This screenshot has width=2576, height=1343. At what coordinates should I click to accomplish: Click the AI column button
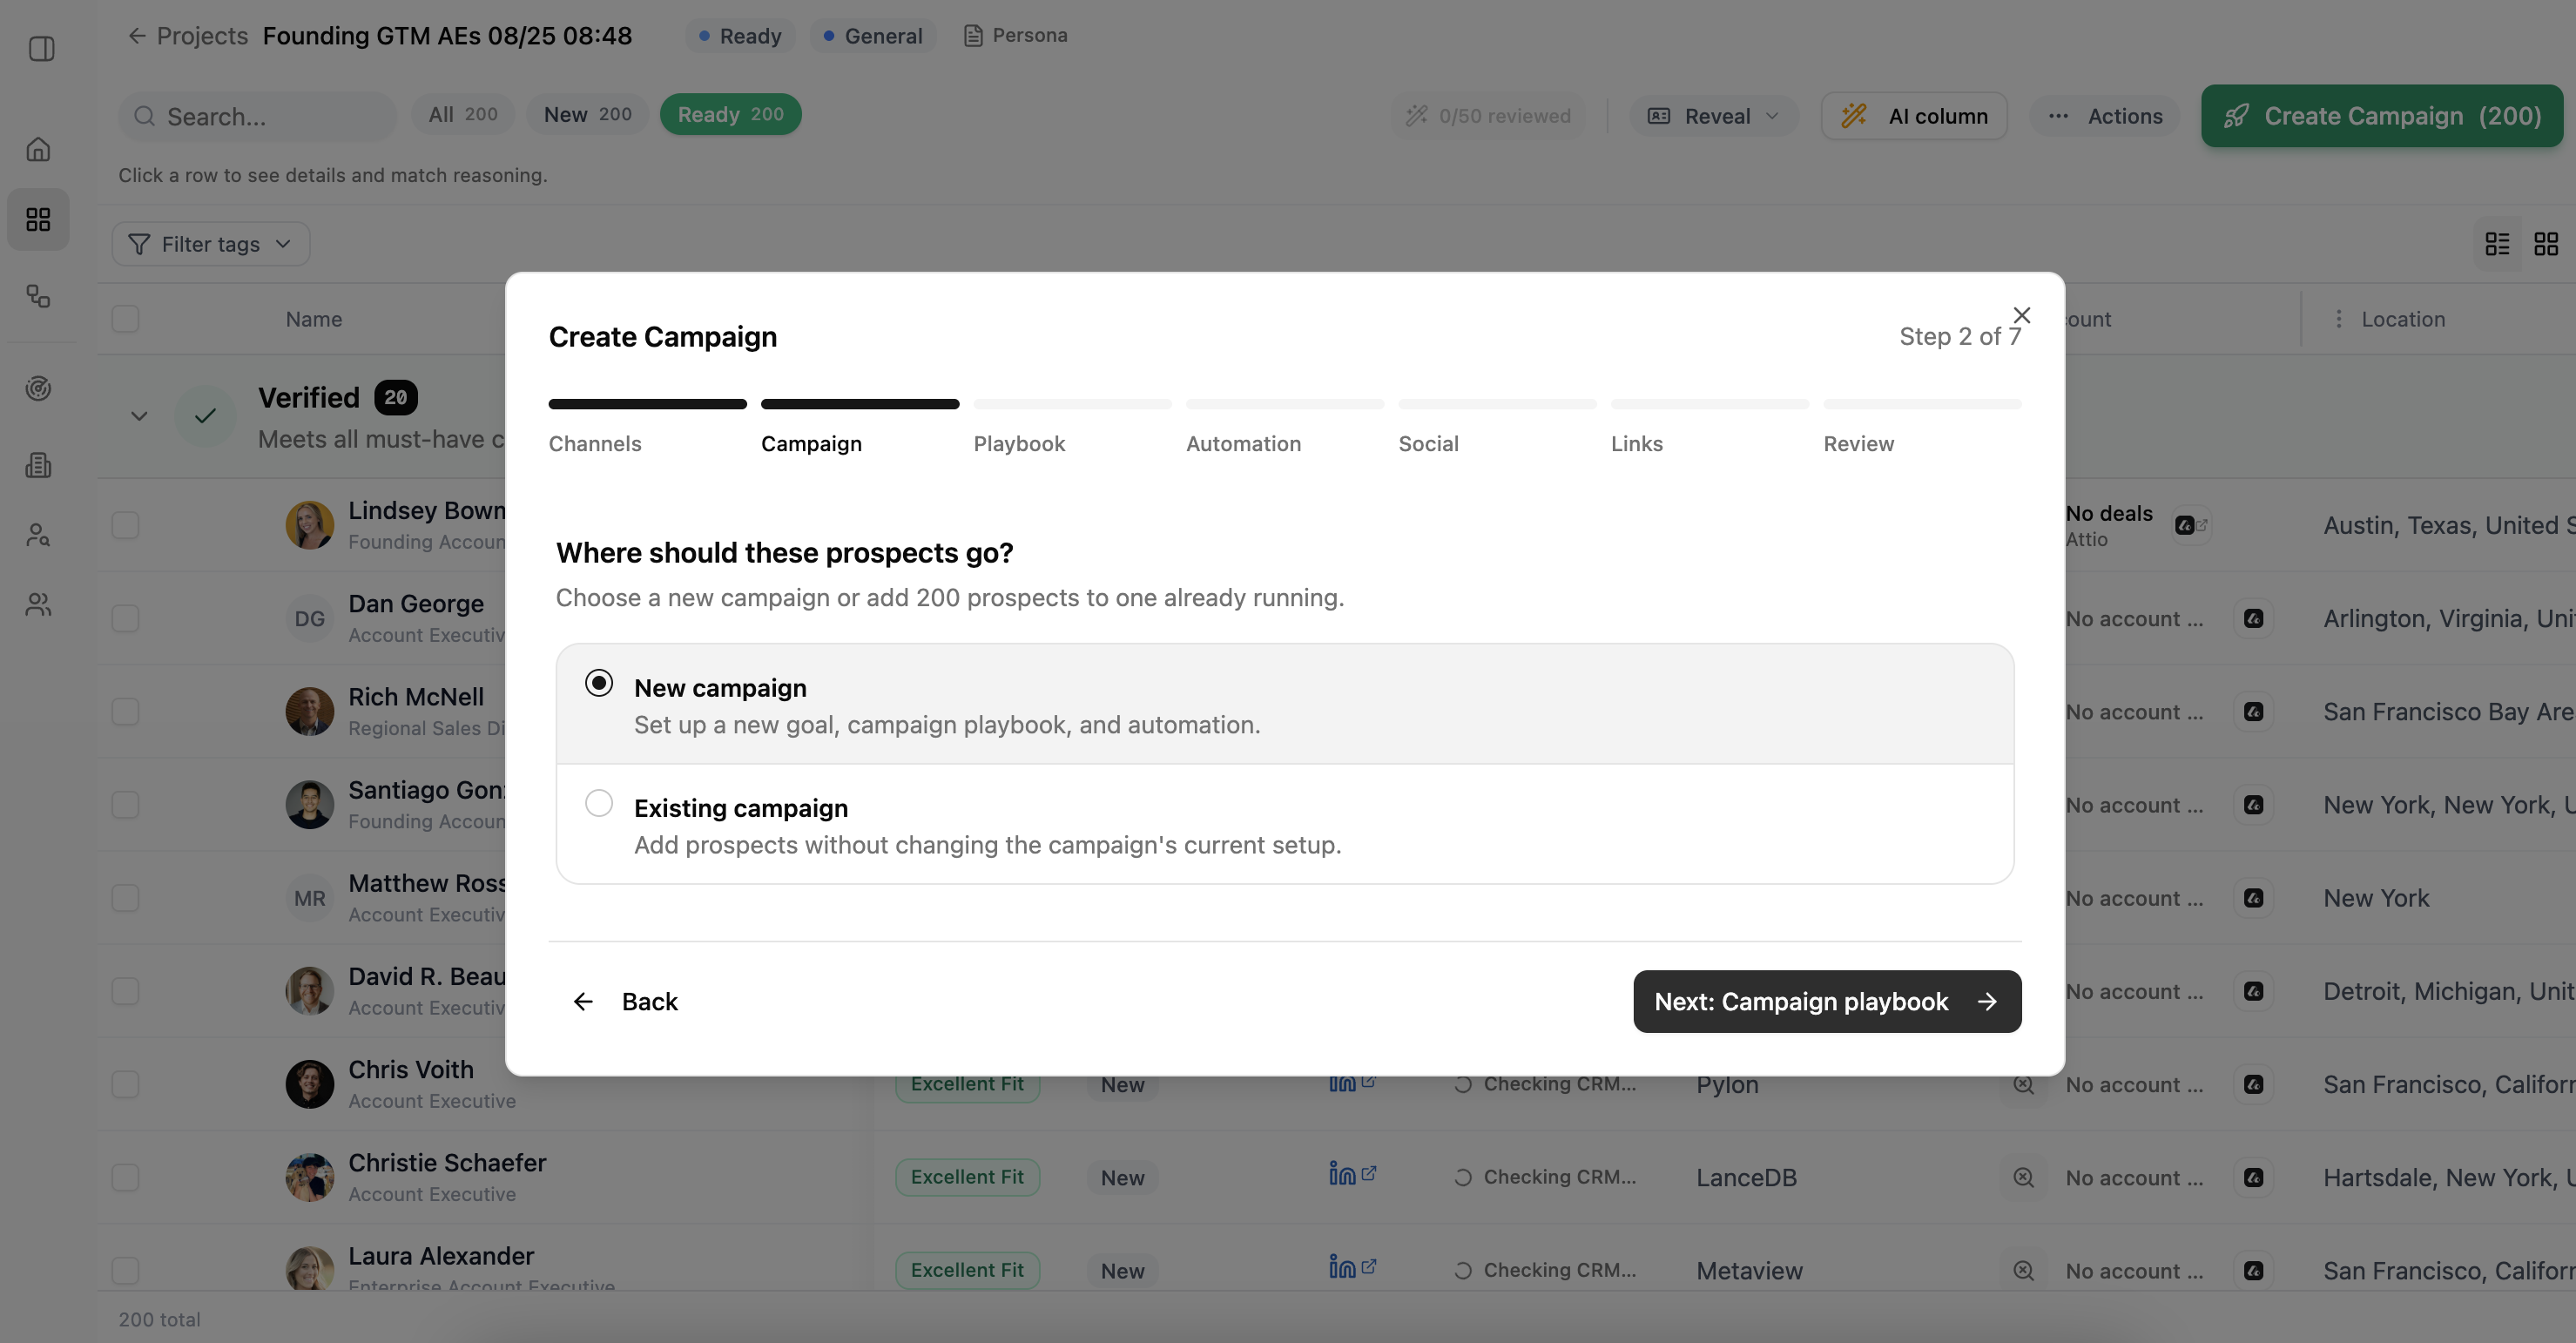[x=1914, y=116]
